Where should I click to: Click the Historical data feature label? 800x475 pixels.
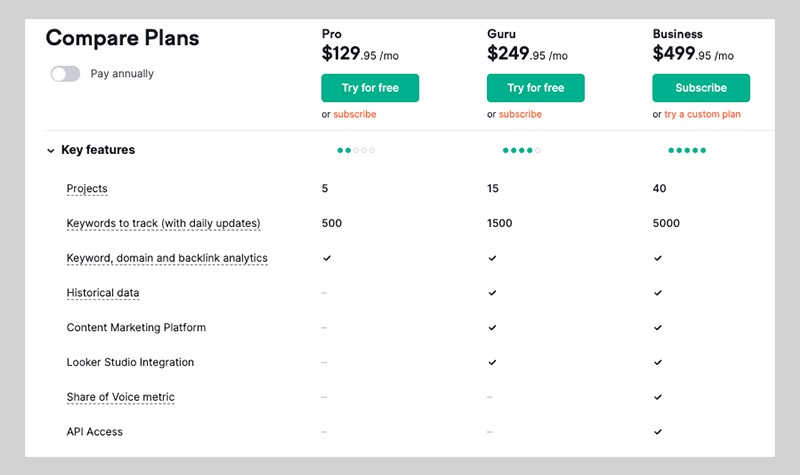tap(103, 293)
